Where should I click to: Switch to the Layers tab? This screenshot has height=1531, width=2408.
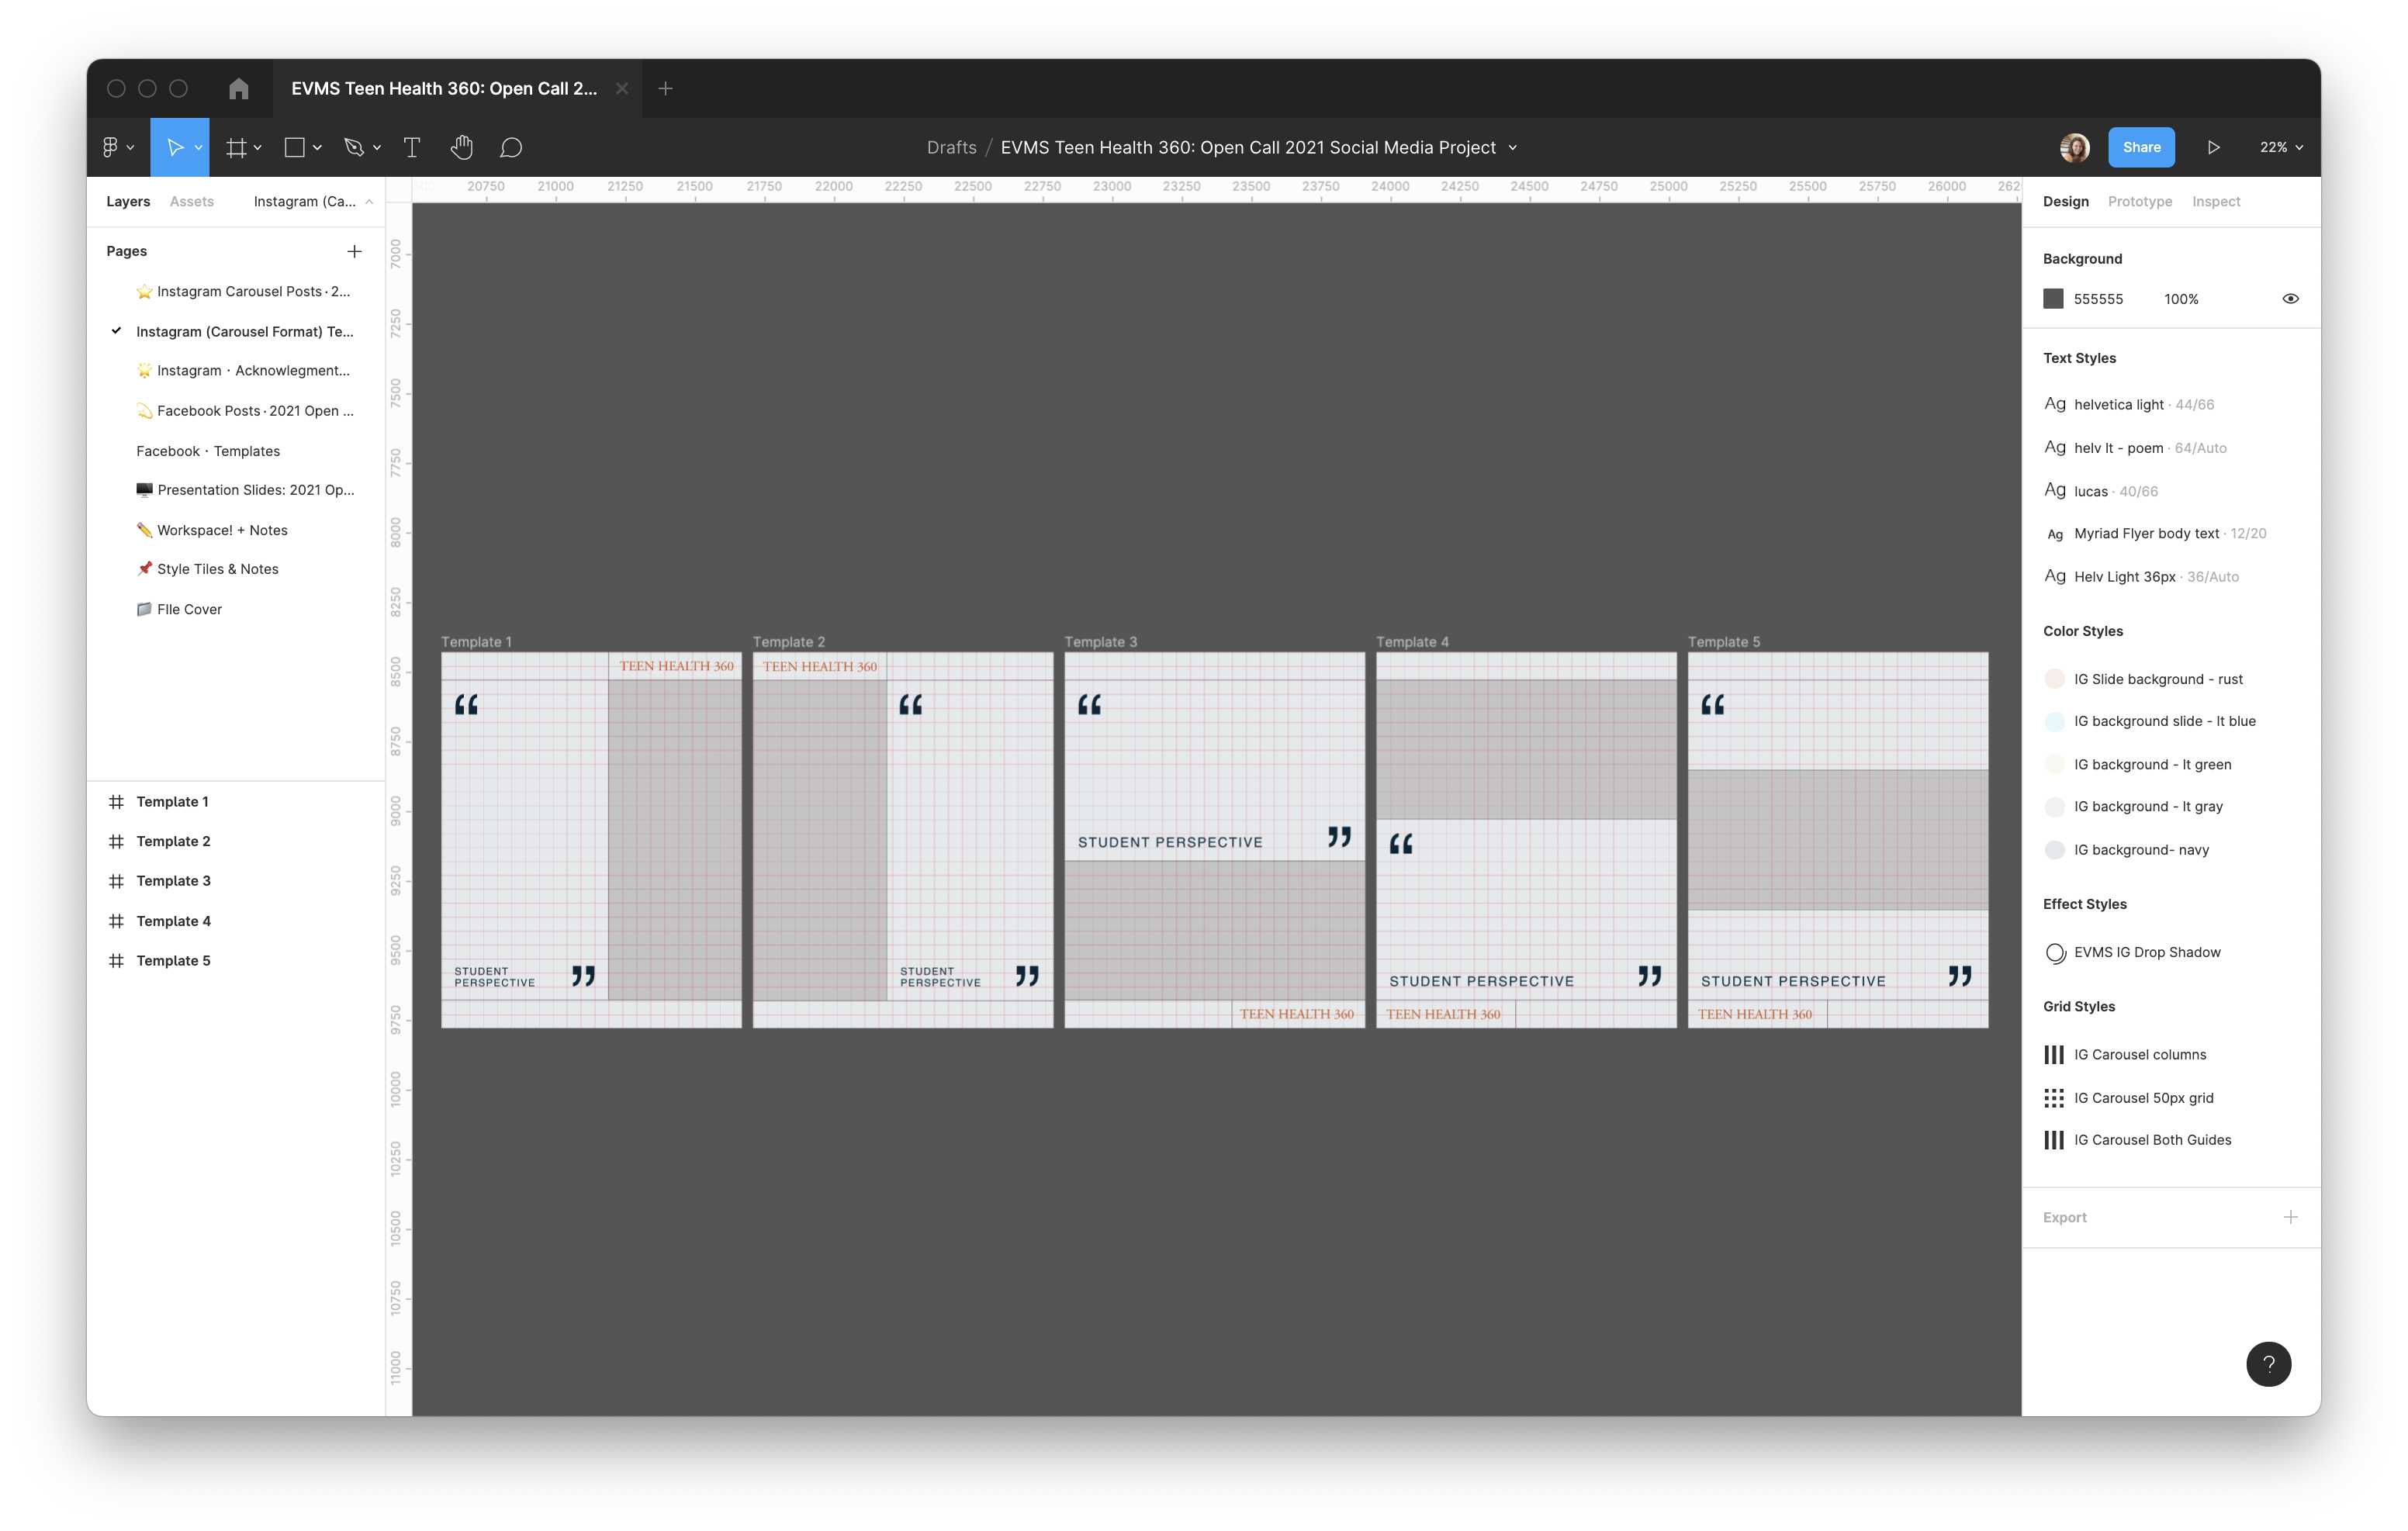pos(128,201)
